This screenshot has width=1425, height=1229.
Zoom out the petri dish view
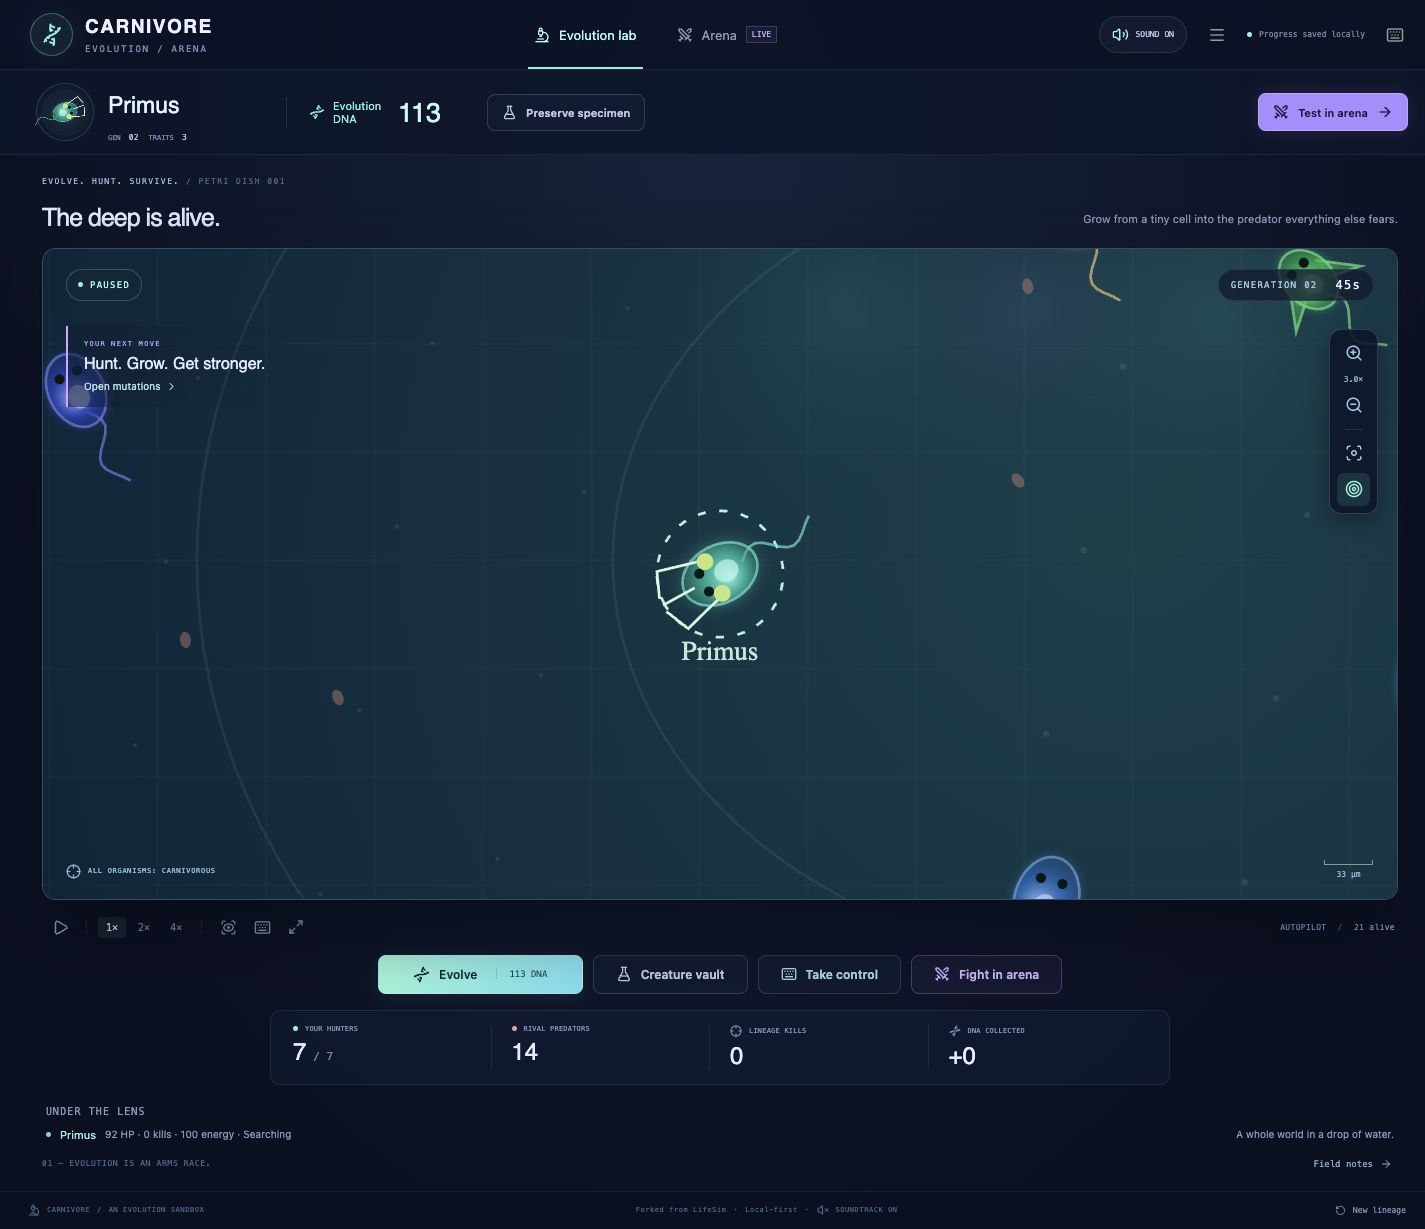(1353, 405)
